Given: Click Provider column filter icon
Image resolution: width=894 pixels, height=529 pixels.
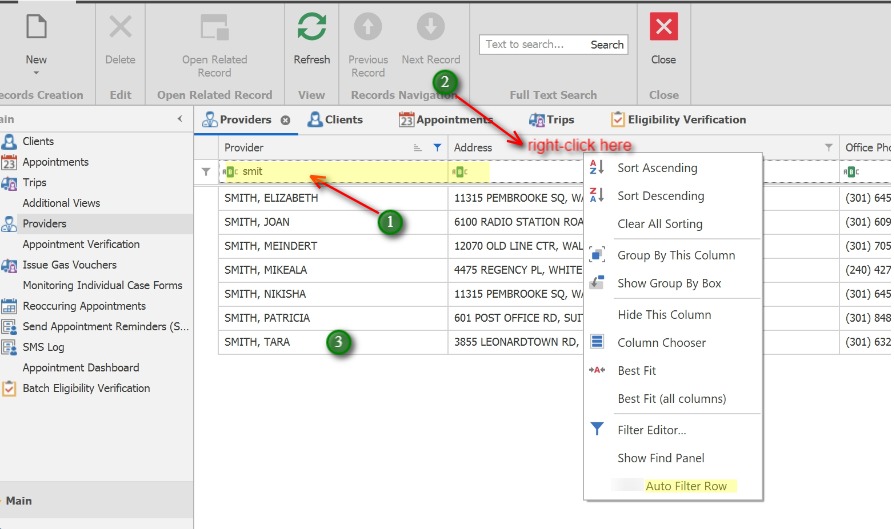Looking at the screenshot, I should tap(437, 148).
